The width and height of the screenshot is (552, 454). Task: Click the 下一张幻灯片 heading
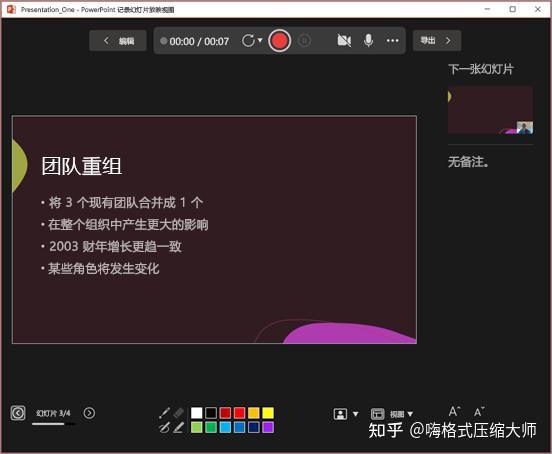tap(481, 69)
